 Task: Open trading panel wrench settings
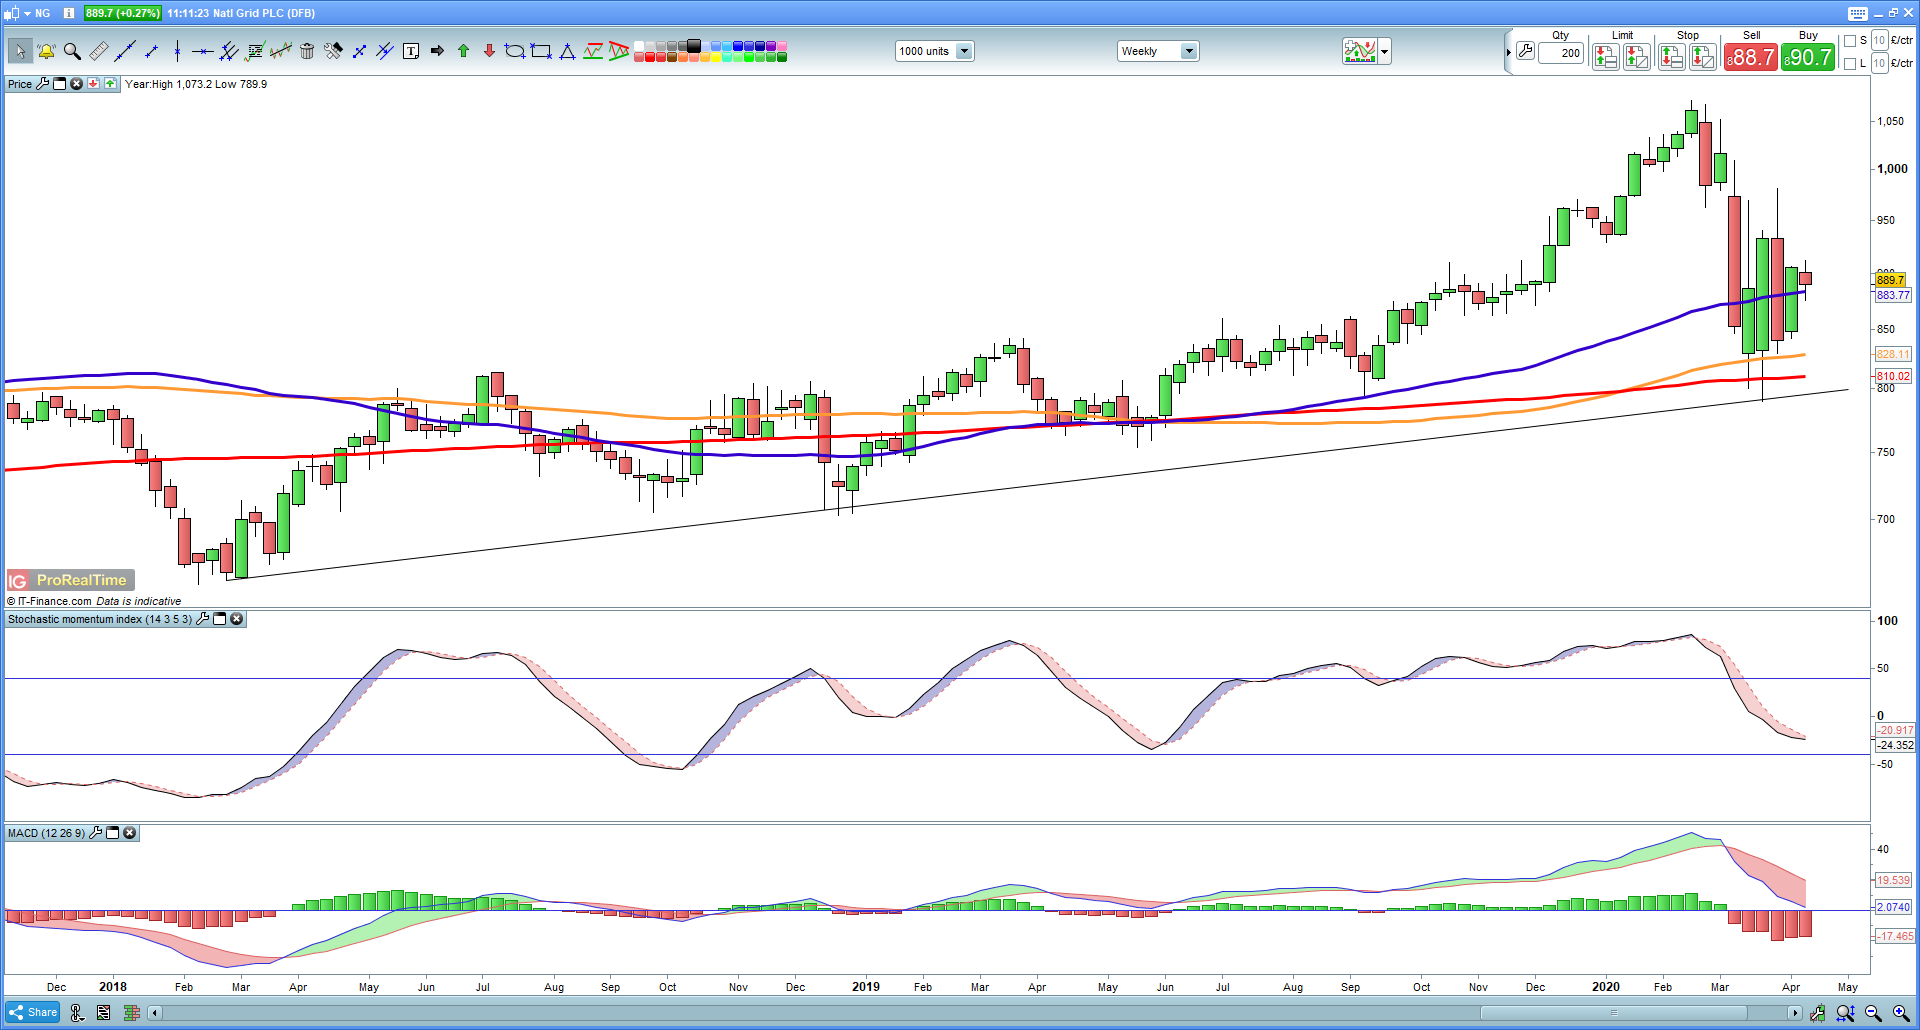point(1525,51)
